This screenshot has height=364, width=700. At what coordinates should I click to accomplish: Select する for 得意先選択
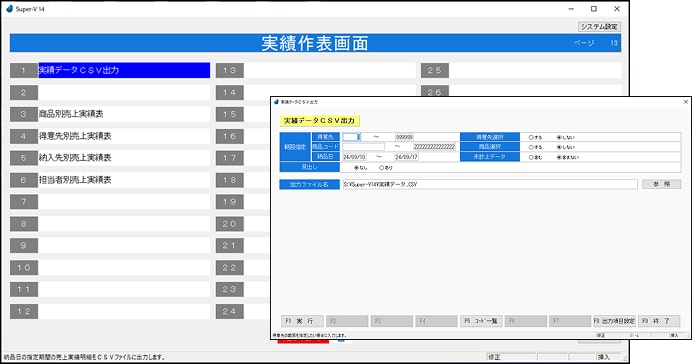coord(535,138)
